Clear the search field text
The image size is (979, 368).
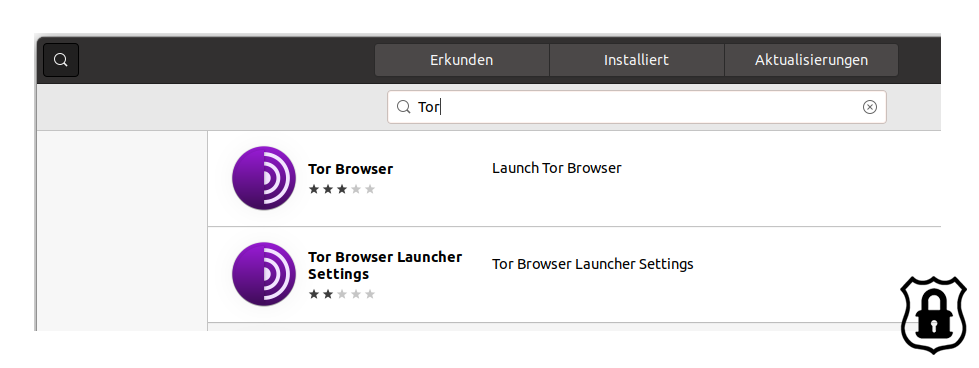870,107
